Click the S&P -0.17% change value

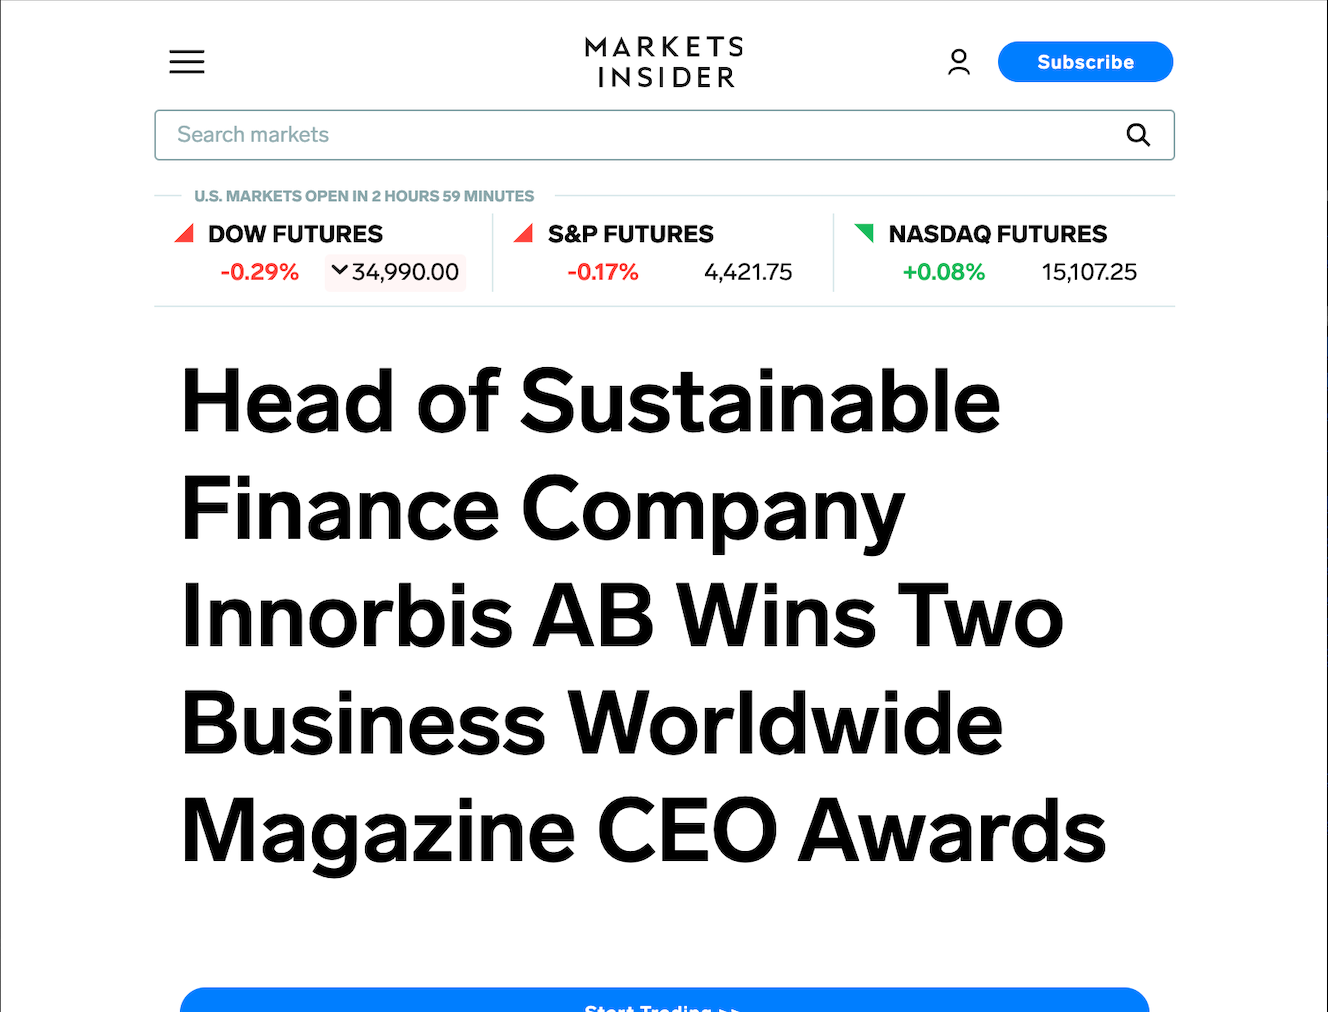(x=603, y=272)
